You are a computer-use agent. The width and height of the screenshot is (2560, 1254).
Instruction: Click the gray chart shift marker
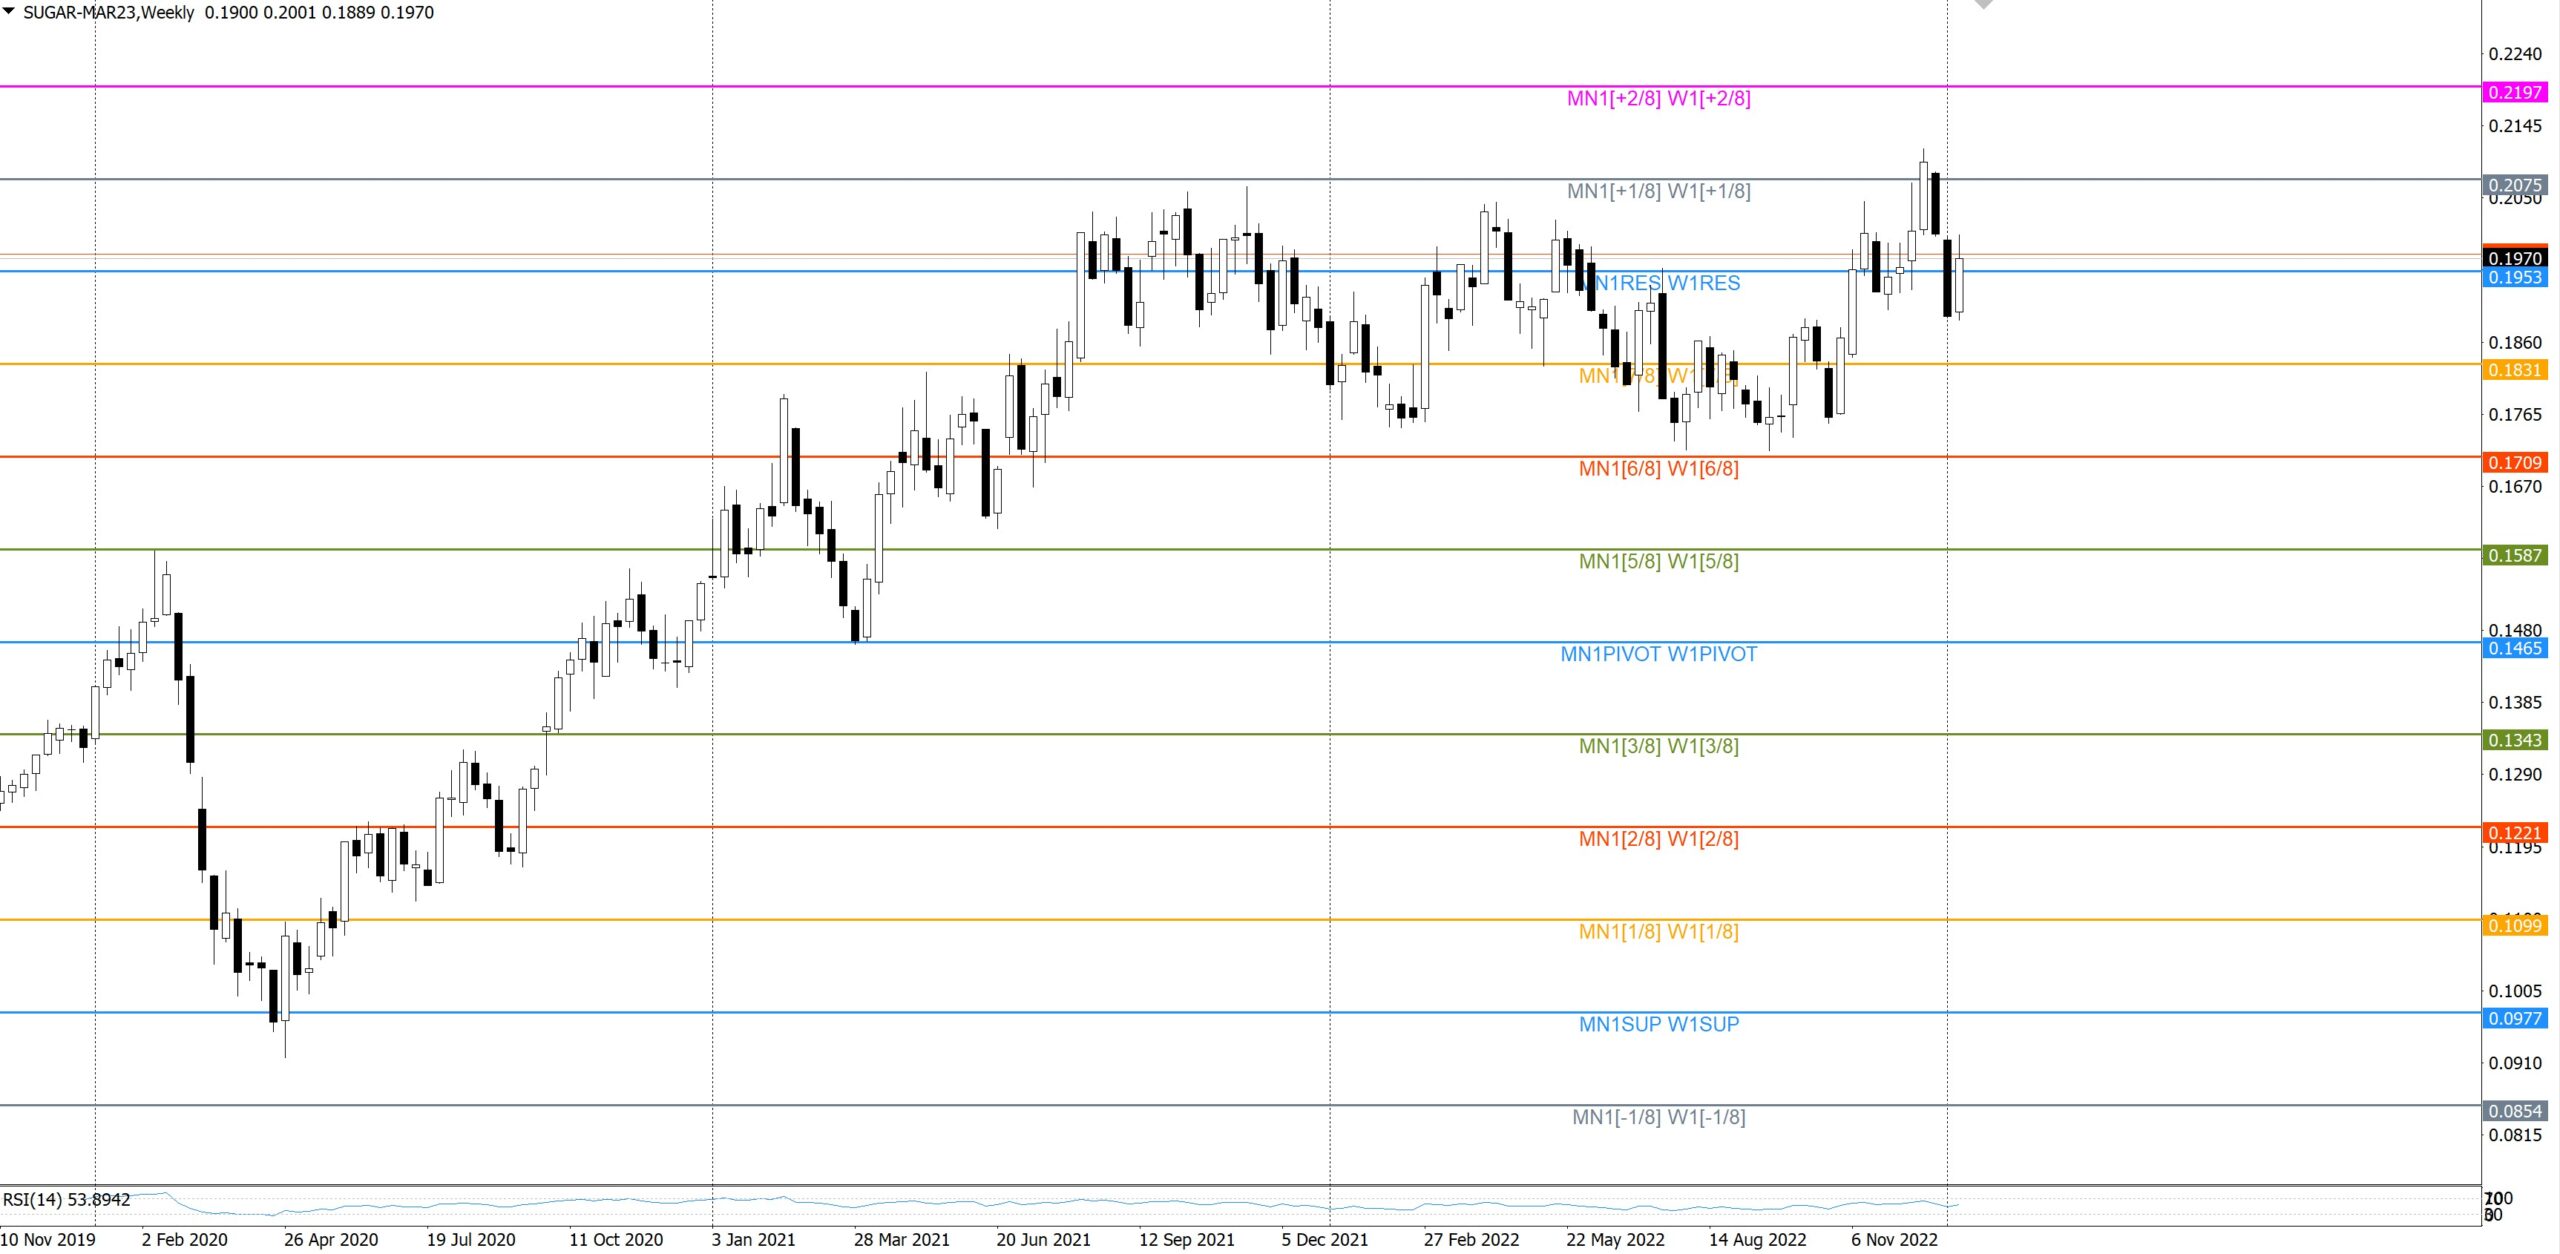point(1984,4)
